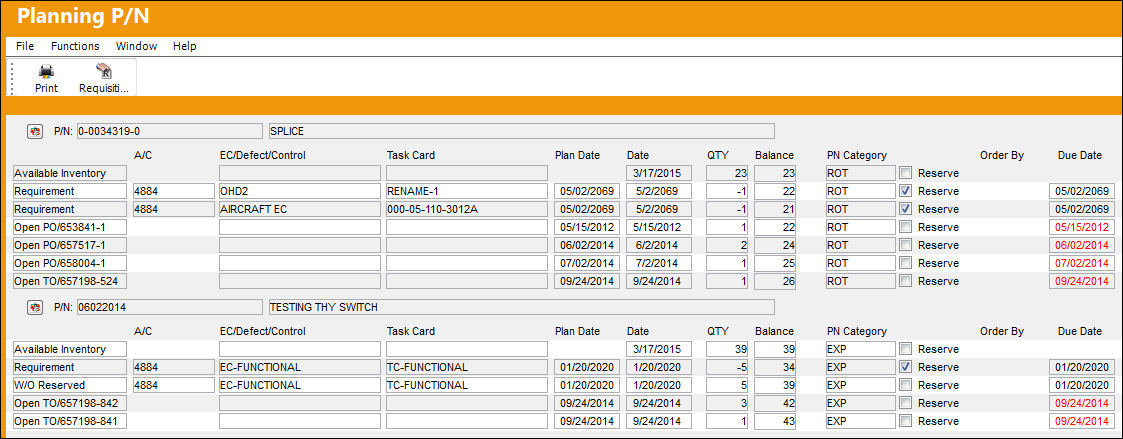Click the red 06/02/2014 due date
The image size is (1123, 439).
pyautogui.click(x=1082, y=245)
